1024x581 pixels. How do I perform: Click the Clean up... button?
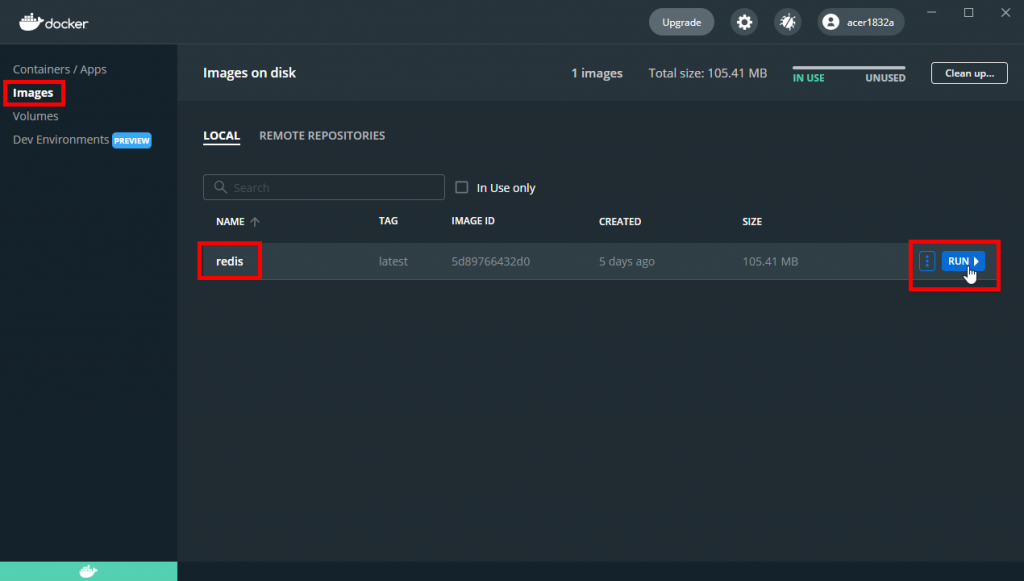pos(969,73)
